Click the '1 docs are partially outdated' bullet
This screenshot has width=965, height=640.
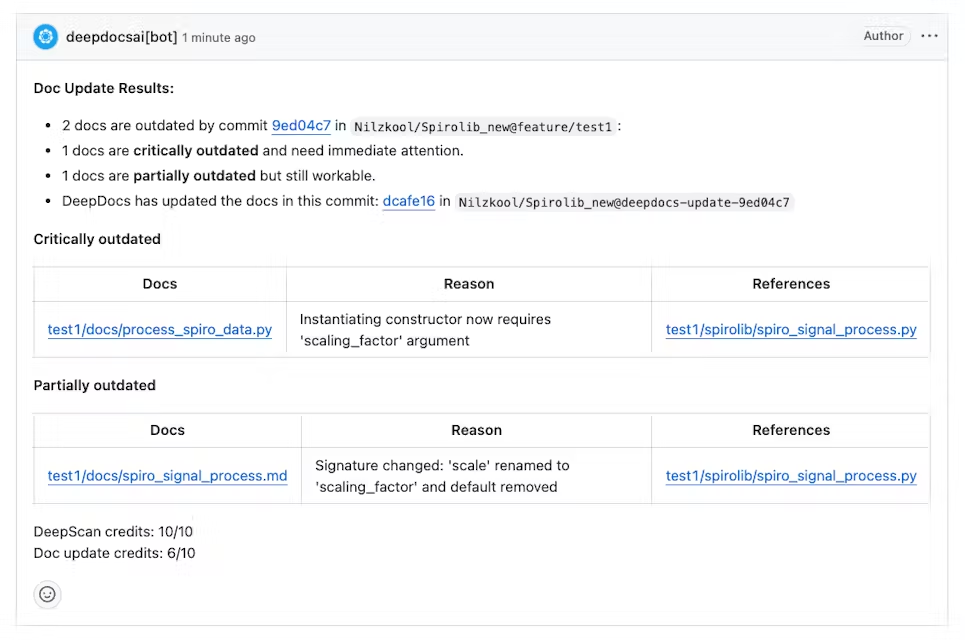[218, 176]
